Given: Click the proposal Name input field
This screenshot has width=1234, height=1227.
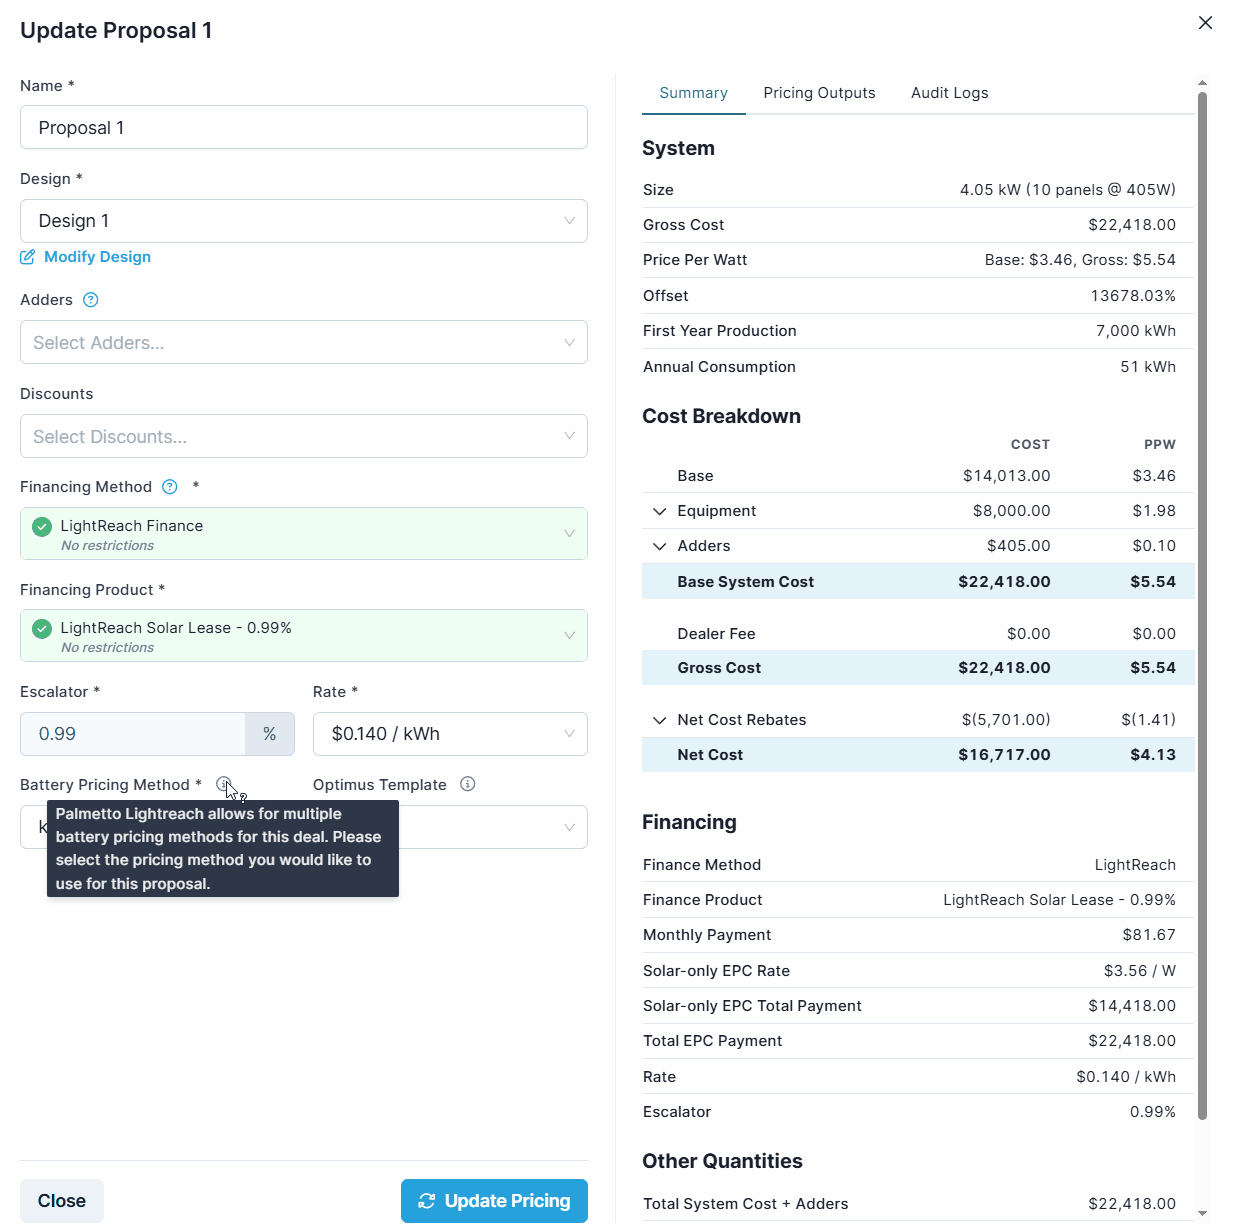Looking at the screenshot, I should pyautogui.click(x=304, y=128).
